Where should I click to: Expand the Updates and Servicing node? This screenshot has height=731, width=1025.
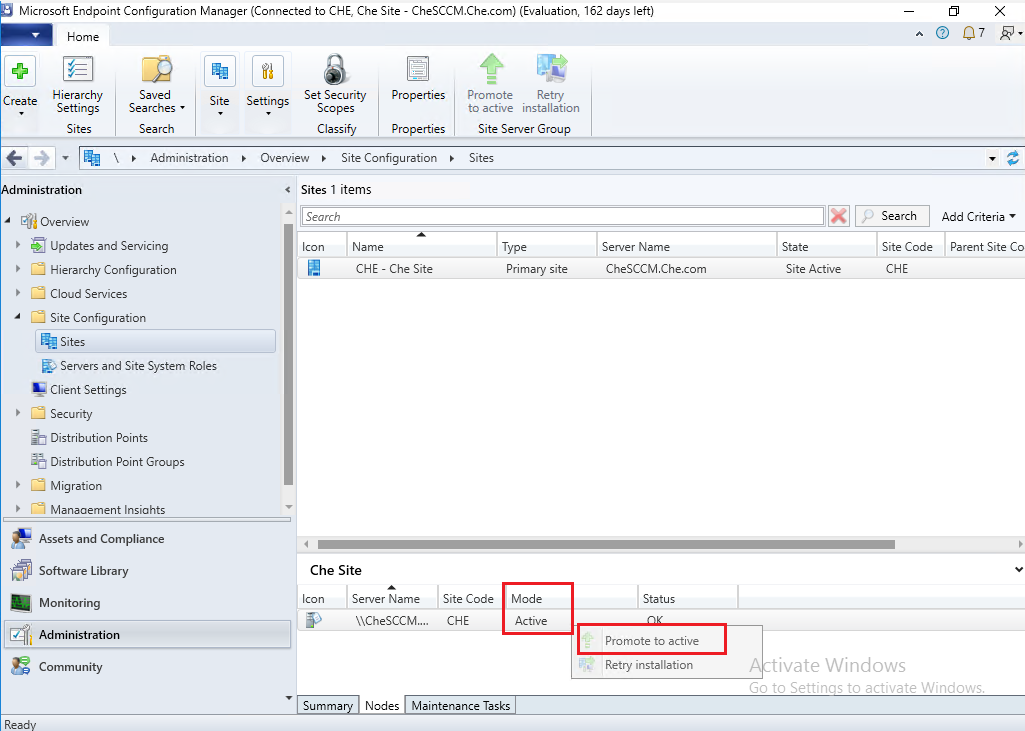[x=18, y=245]
